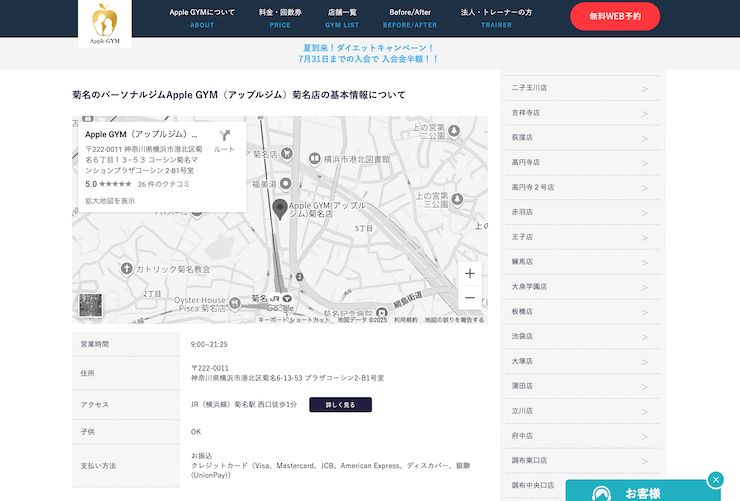
Task: Click the Apple GYM菊名店 map pin
Action: click(x=280, y=209)
